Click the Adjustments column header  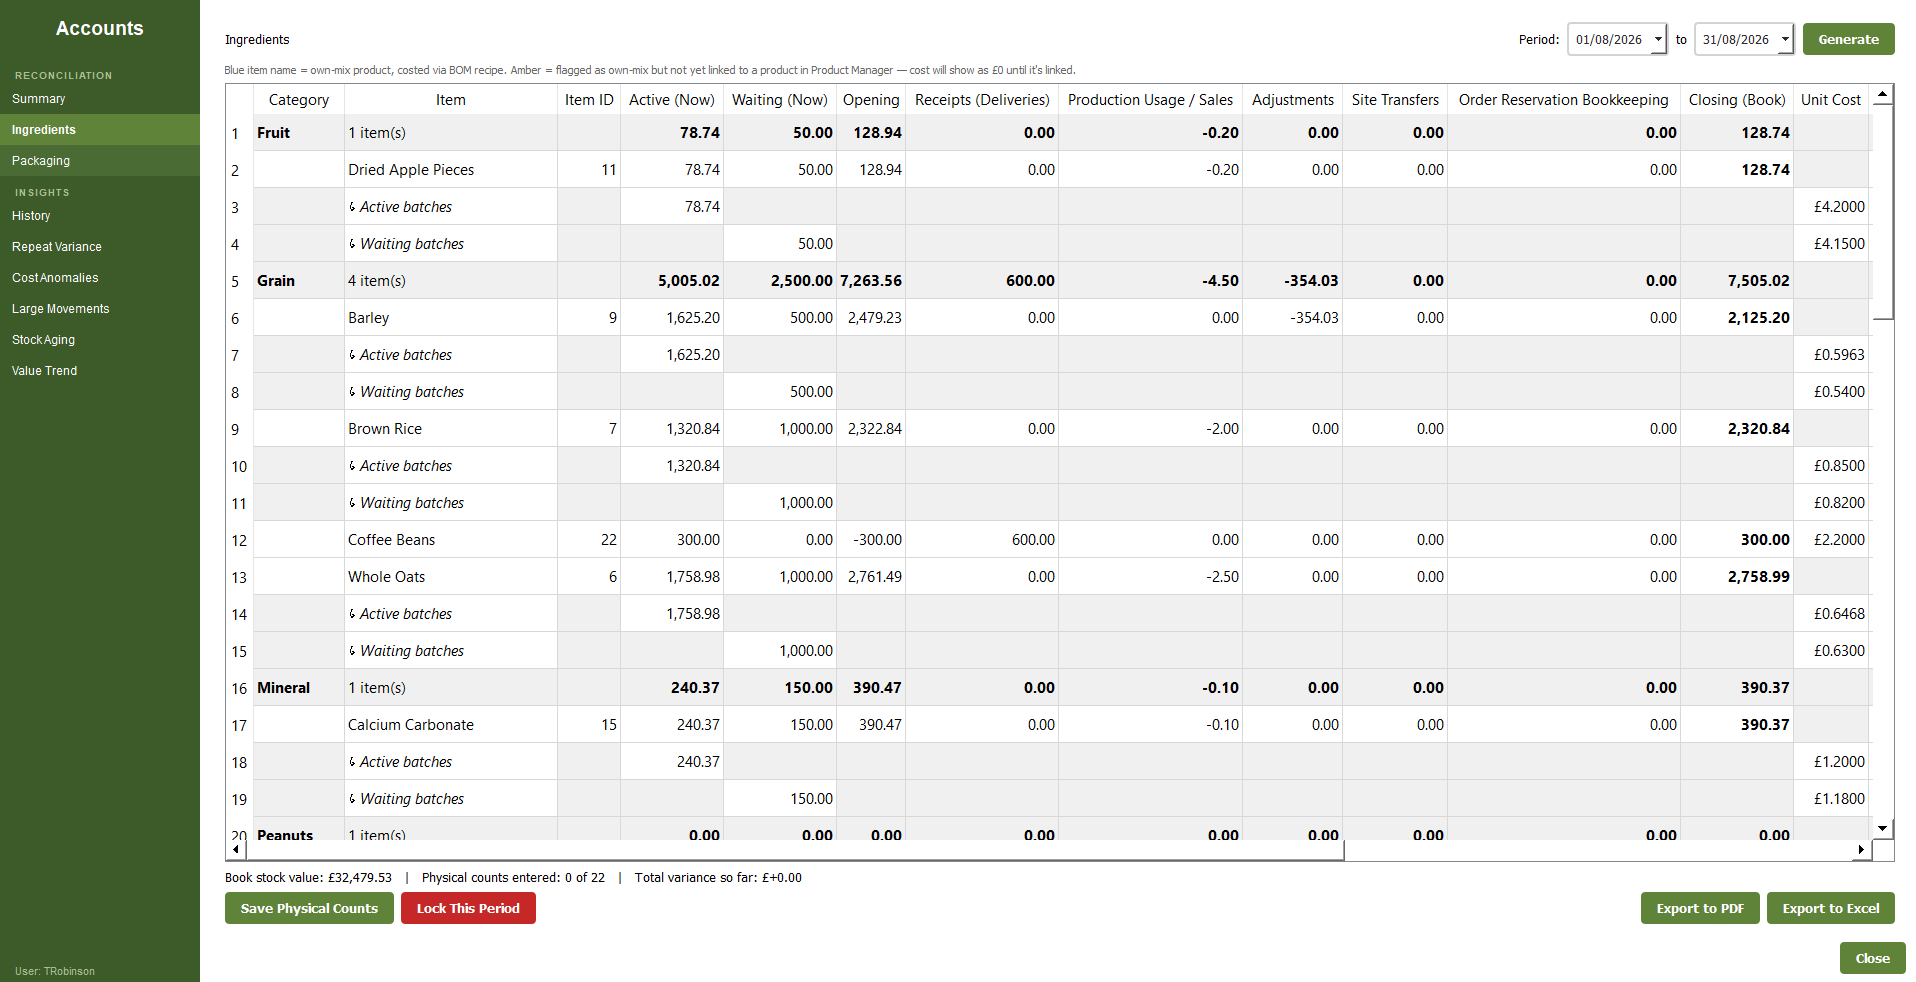pos(1292,100)
